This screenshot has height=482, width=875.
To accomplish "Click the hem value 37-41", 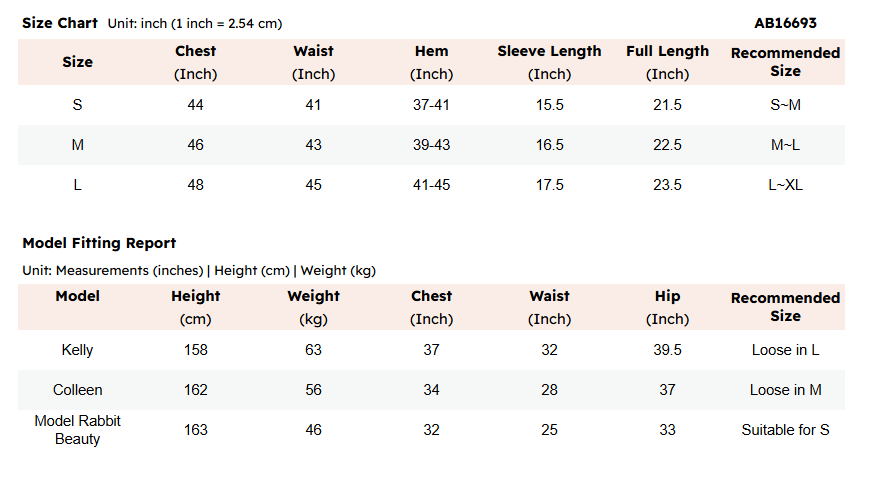I will tap(431, 105).
